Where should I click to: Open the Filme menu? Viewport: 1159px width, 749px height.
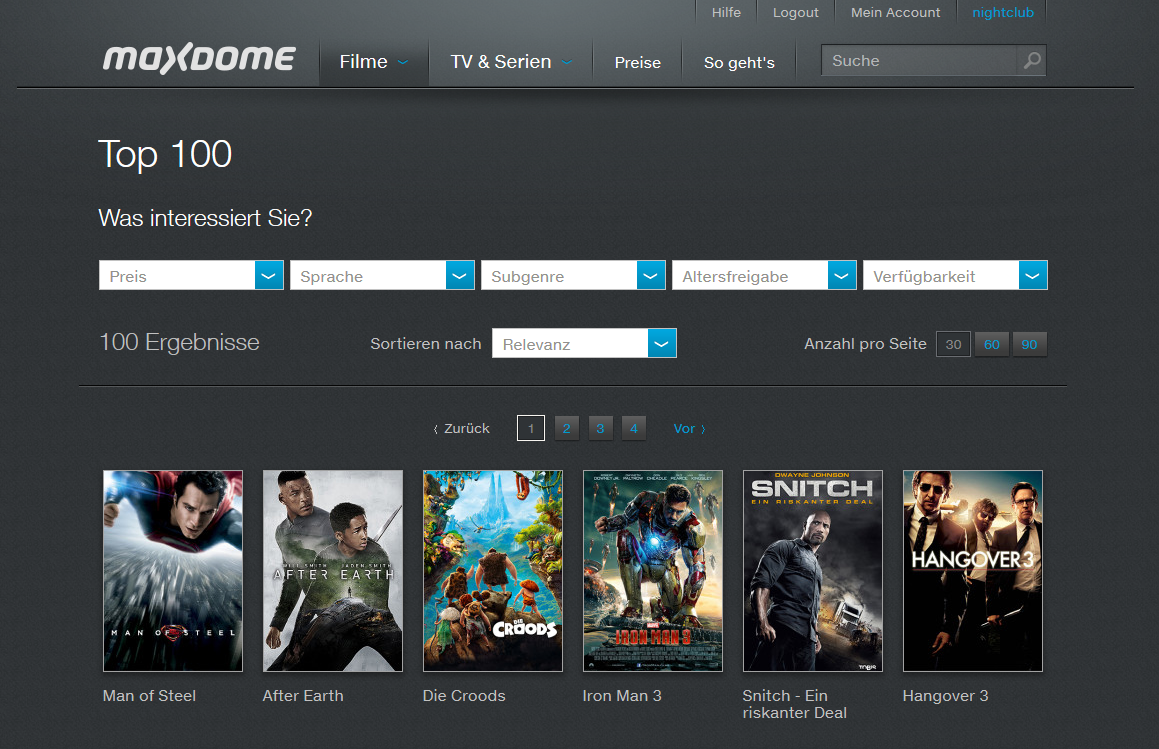click(373, 62)
